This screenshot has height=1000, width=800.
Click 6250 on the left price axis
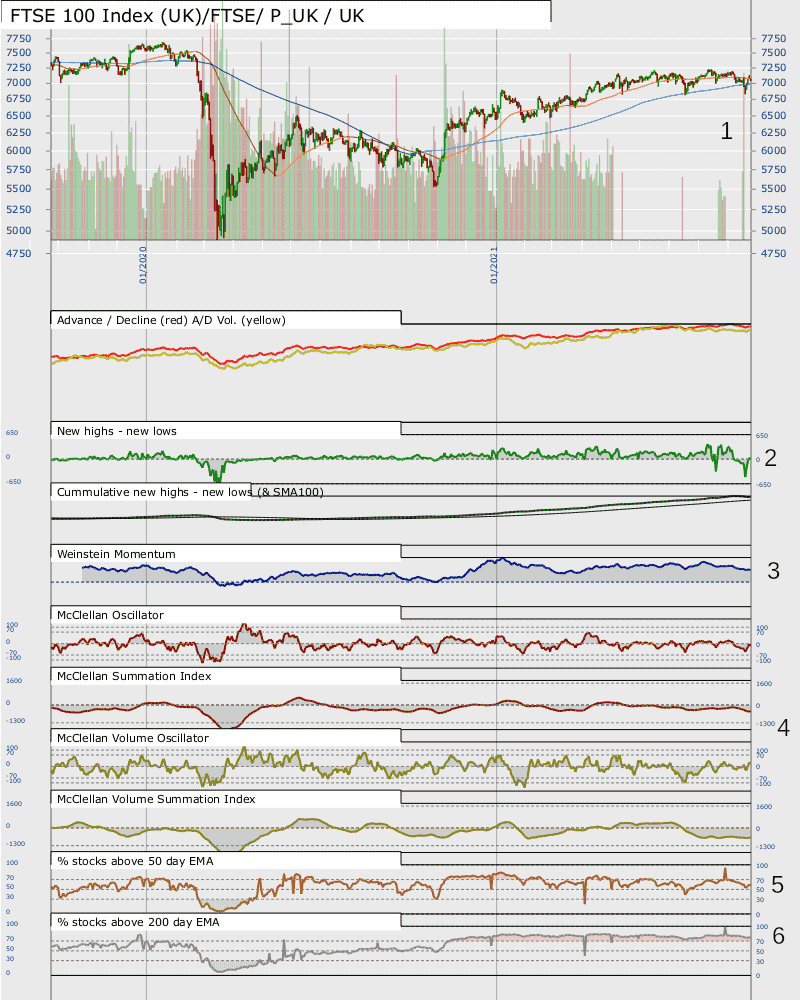[19, 133]
